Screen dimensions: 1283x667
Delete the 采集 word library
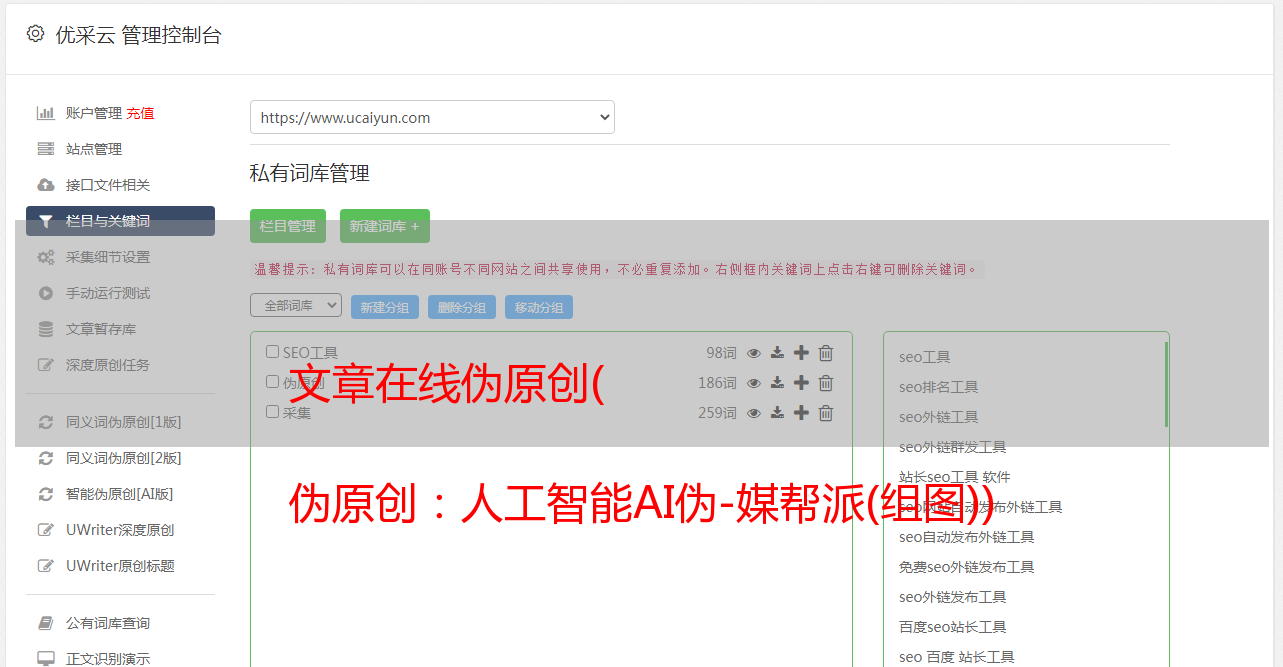(x=826, y=413)
